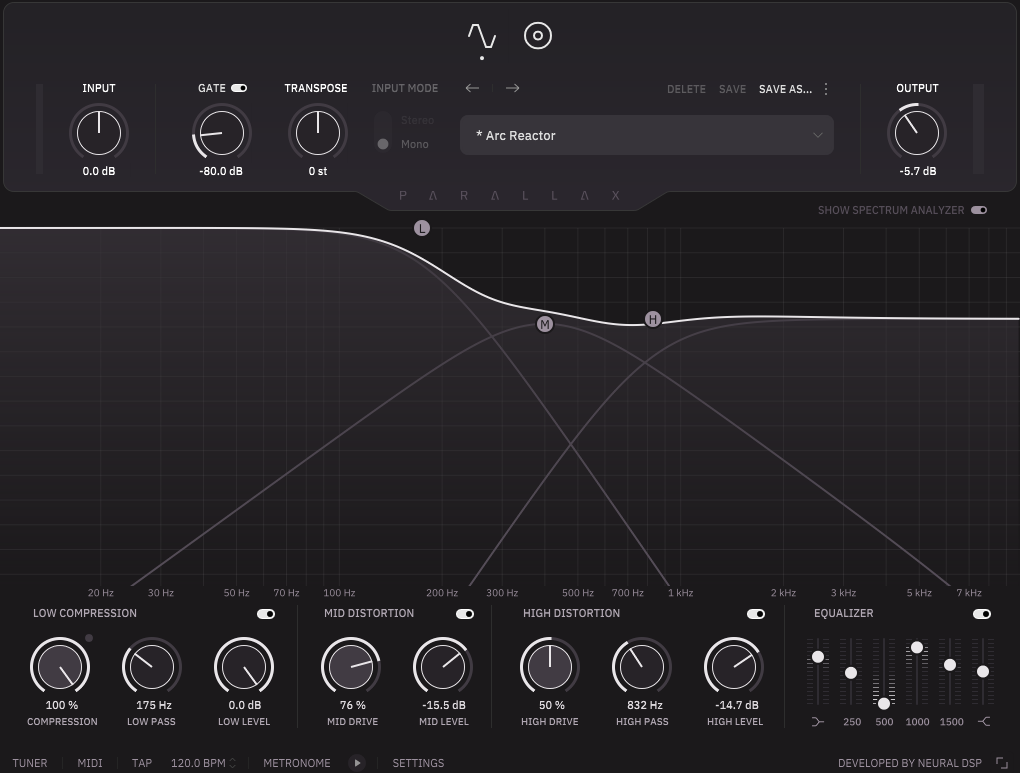Click the Compression knob
Screen dimensions: 1020x773
coord(60,667)
